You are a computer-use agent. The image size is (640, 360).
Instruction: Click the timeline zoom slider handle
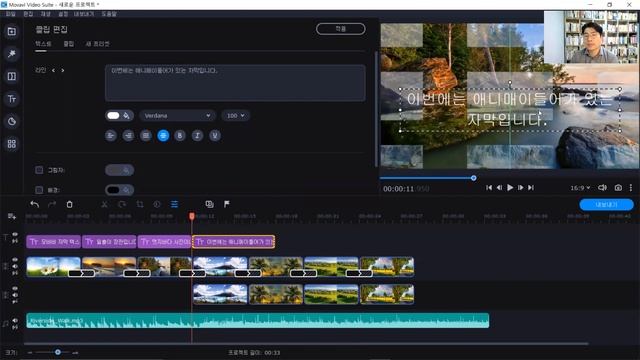[58, 352]
